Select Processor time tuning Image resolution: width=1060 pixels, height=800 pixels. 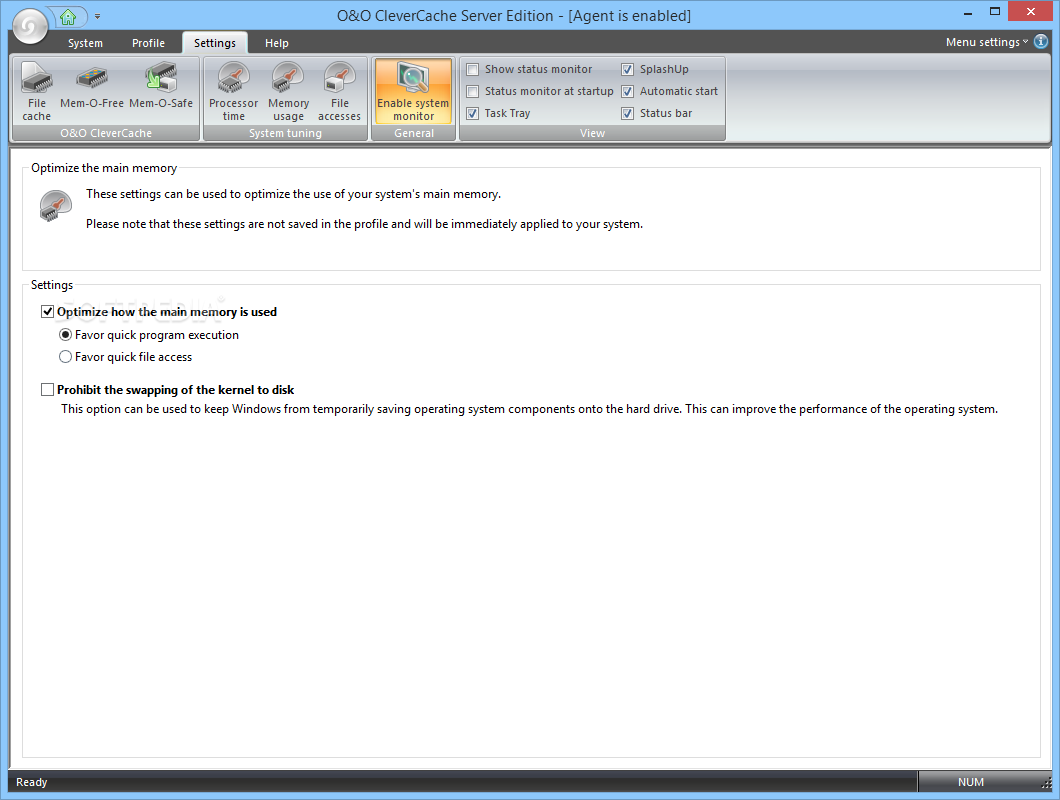click(x=233, y=92)
